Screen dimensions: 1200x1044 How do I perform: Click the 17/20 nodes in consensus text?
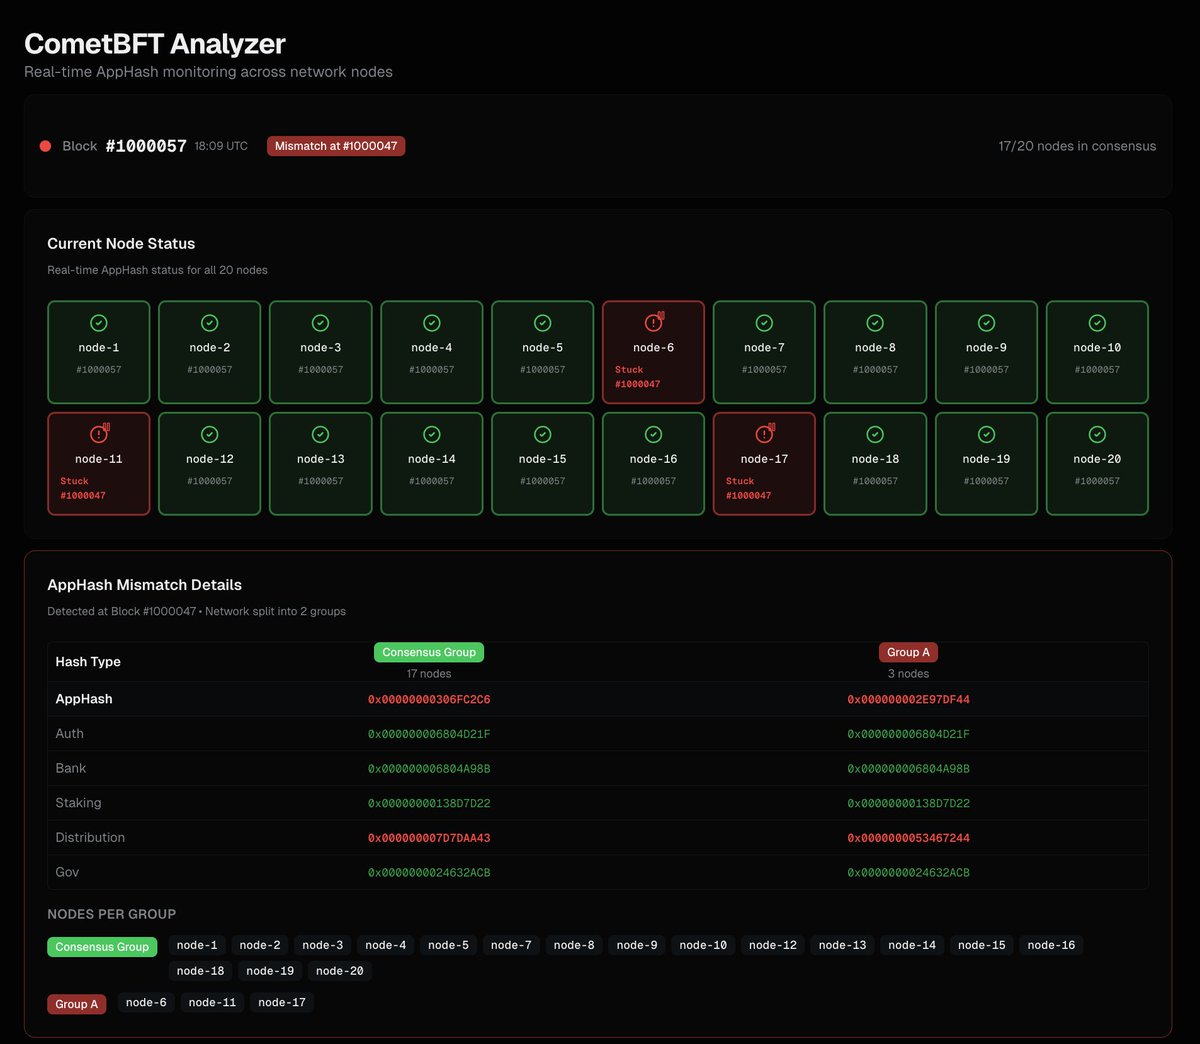point(1077,146)
